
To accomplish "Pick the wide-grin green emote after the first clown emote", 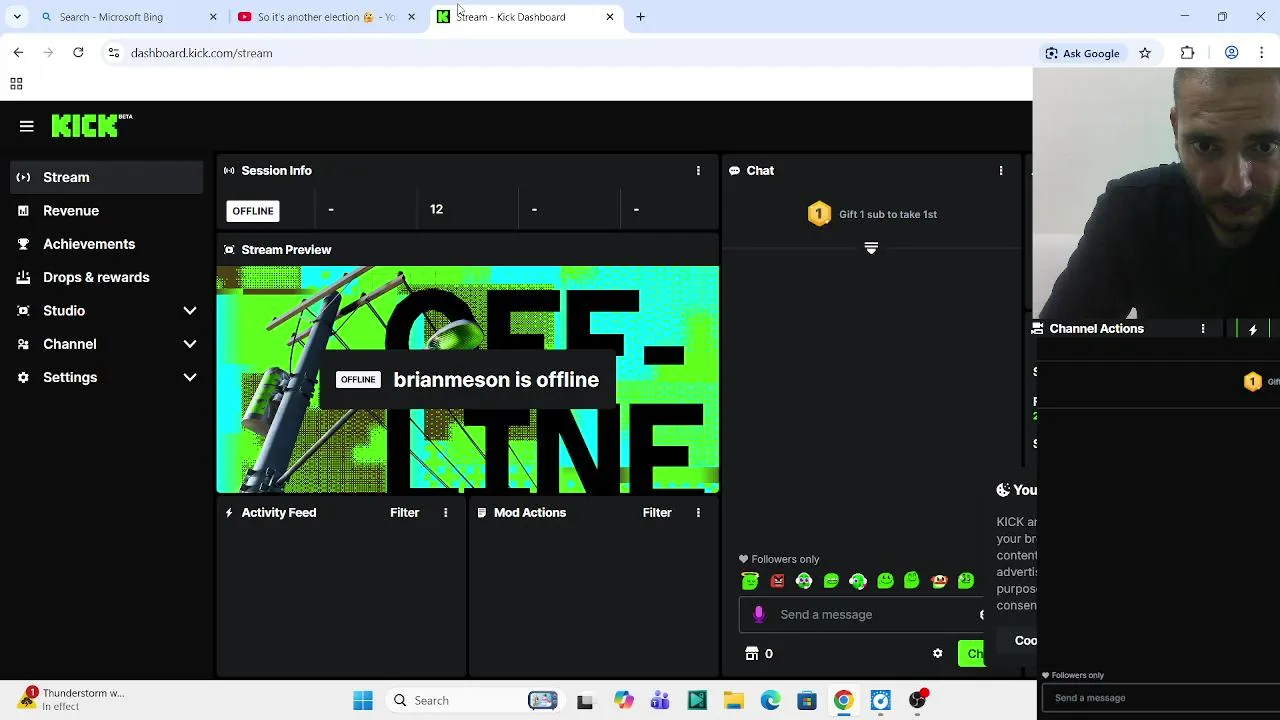I will pos(831,581).
